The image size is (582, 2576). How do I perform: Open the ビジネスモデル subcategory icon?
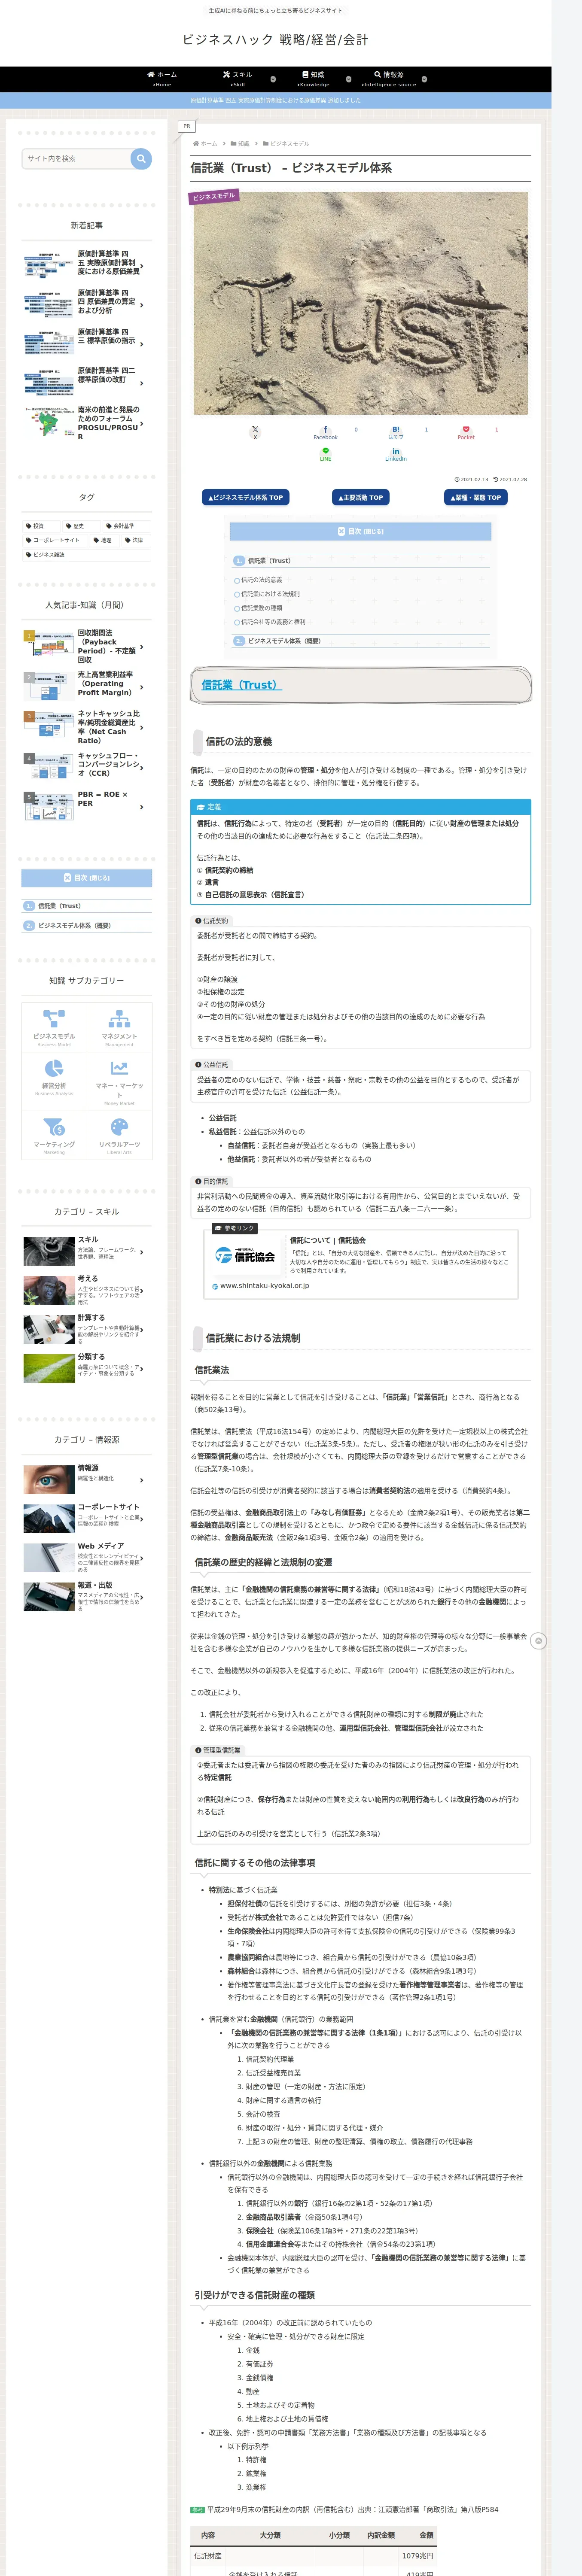click(x=54, y=1019)
